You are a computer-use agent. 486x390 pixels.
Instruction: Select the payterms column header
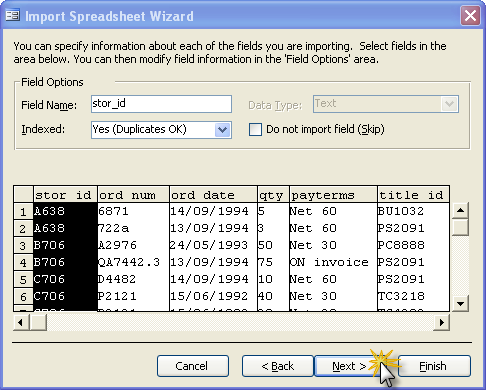coord(333,194)
